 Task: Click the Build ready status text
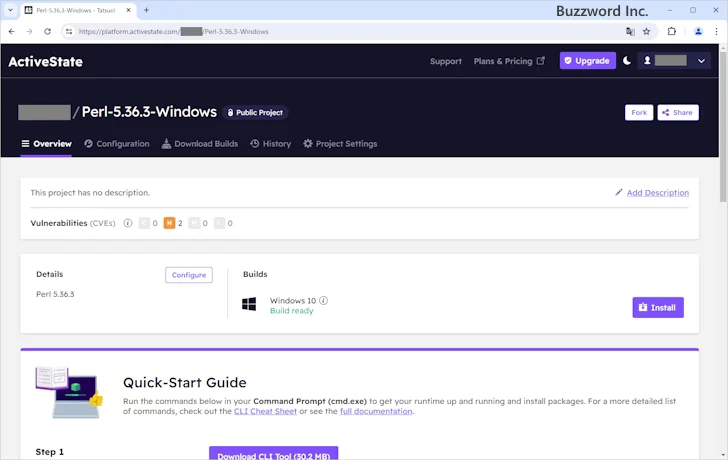292,311
